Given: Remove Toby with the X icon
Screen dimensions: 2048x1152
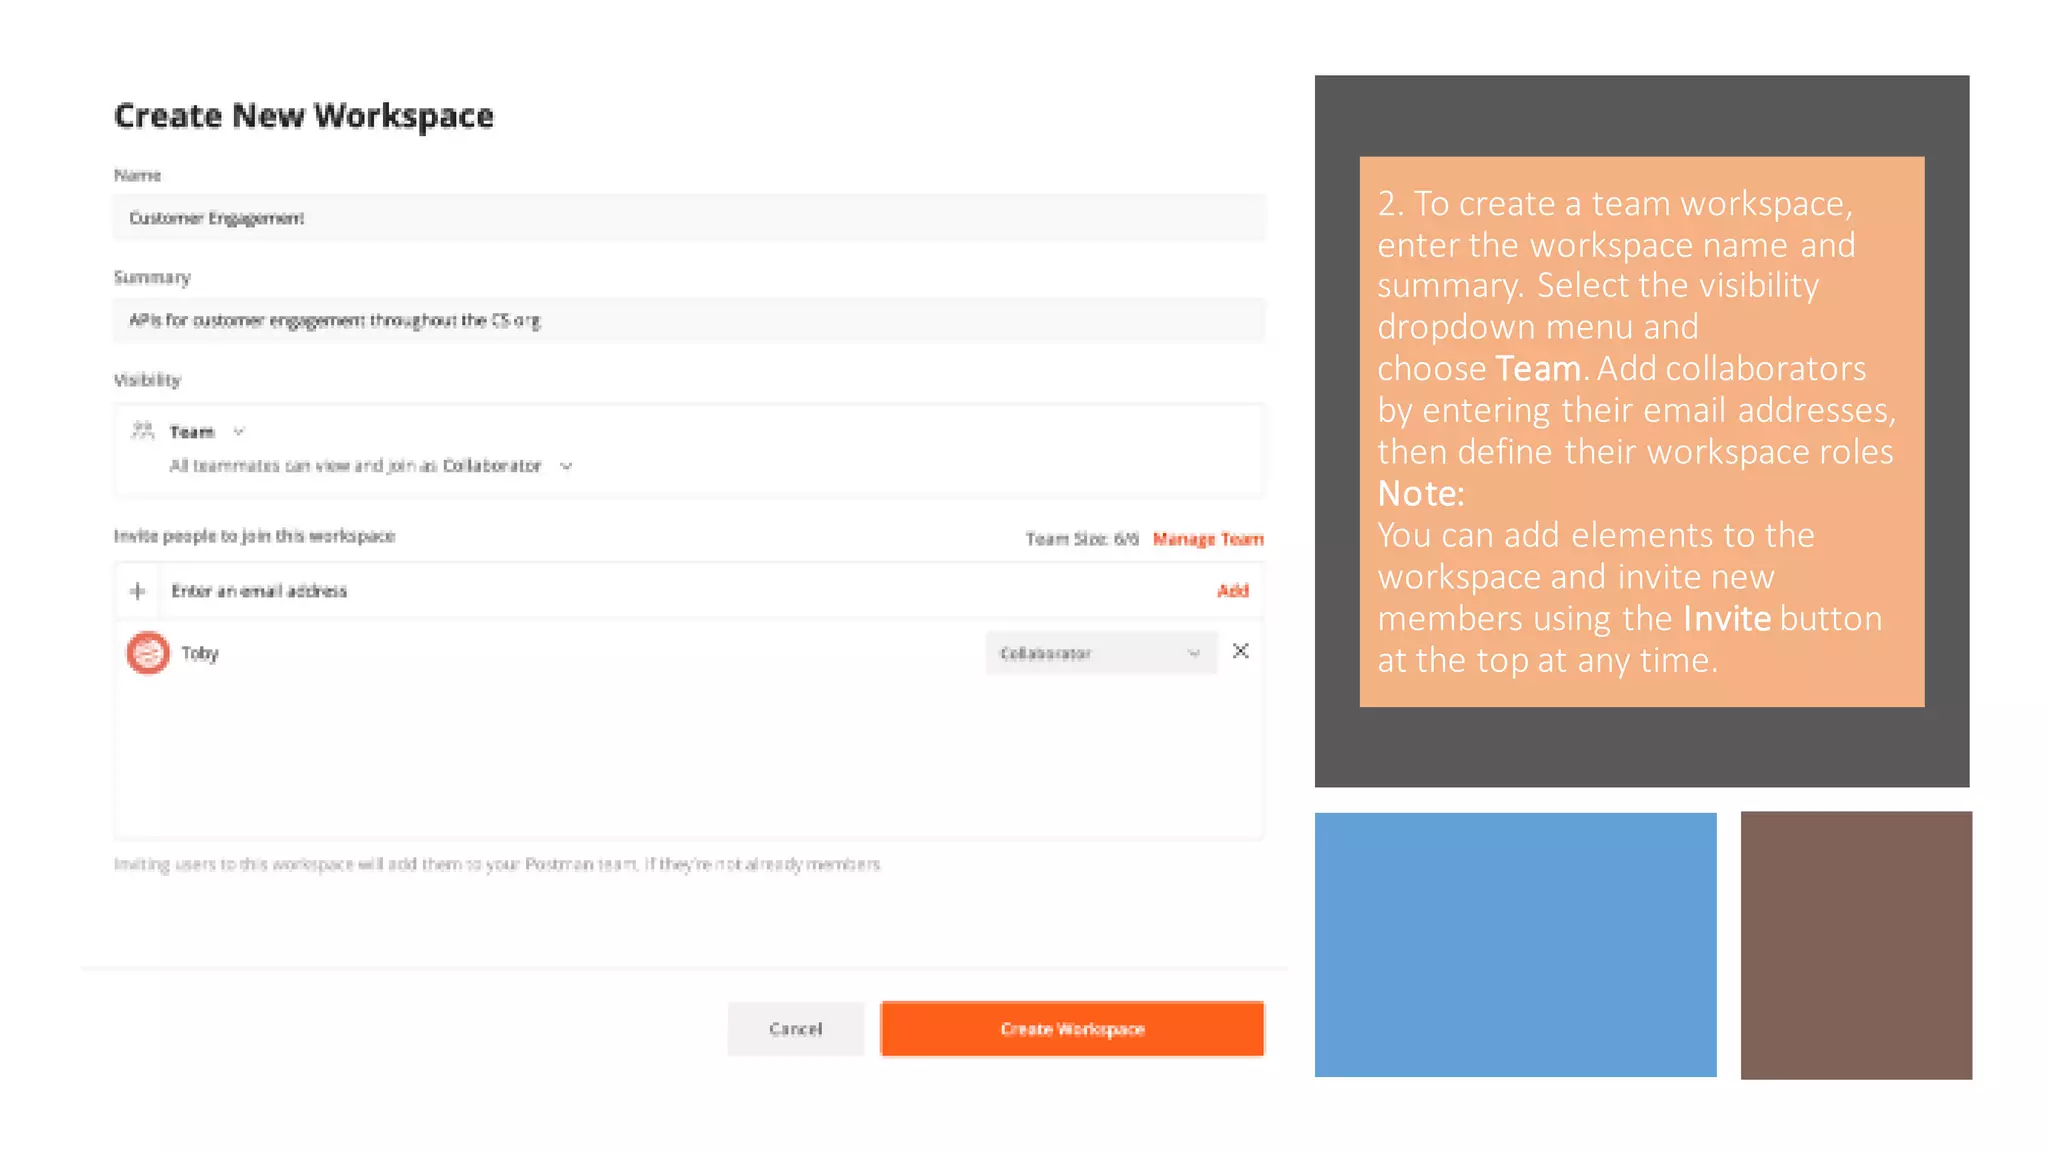Looking at the screenshot, I should click(1241, 651).
